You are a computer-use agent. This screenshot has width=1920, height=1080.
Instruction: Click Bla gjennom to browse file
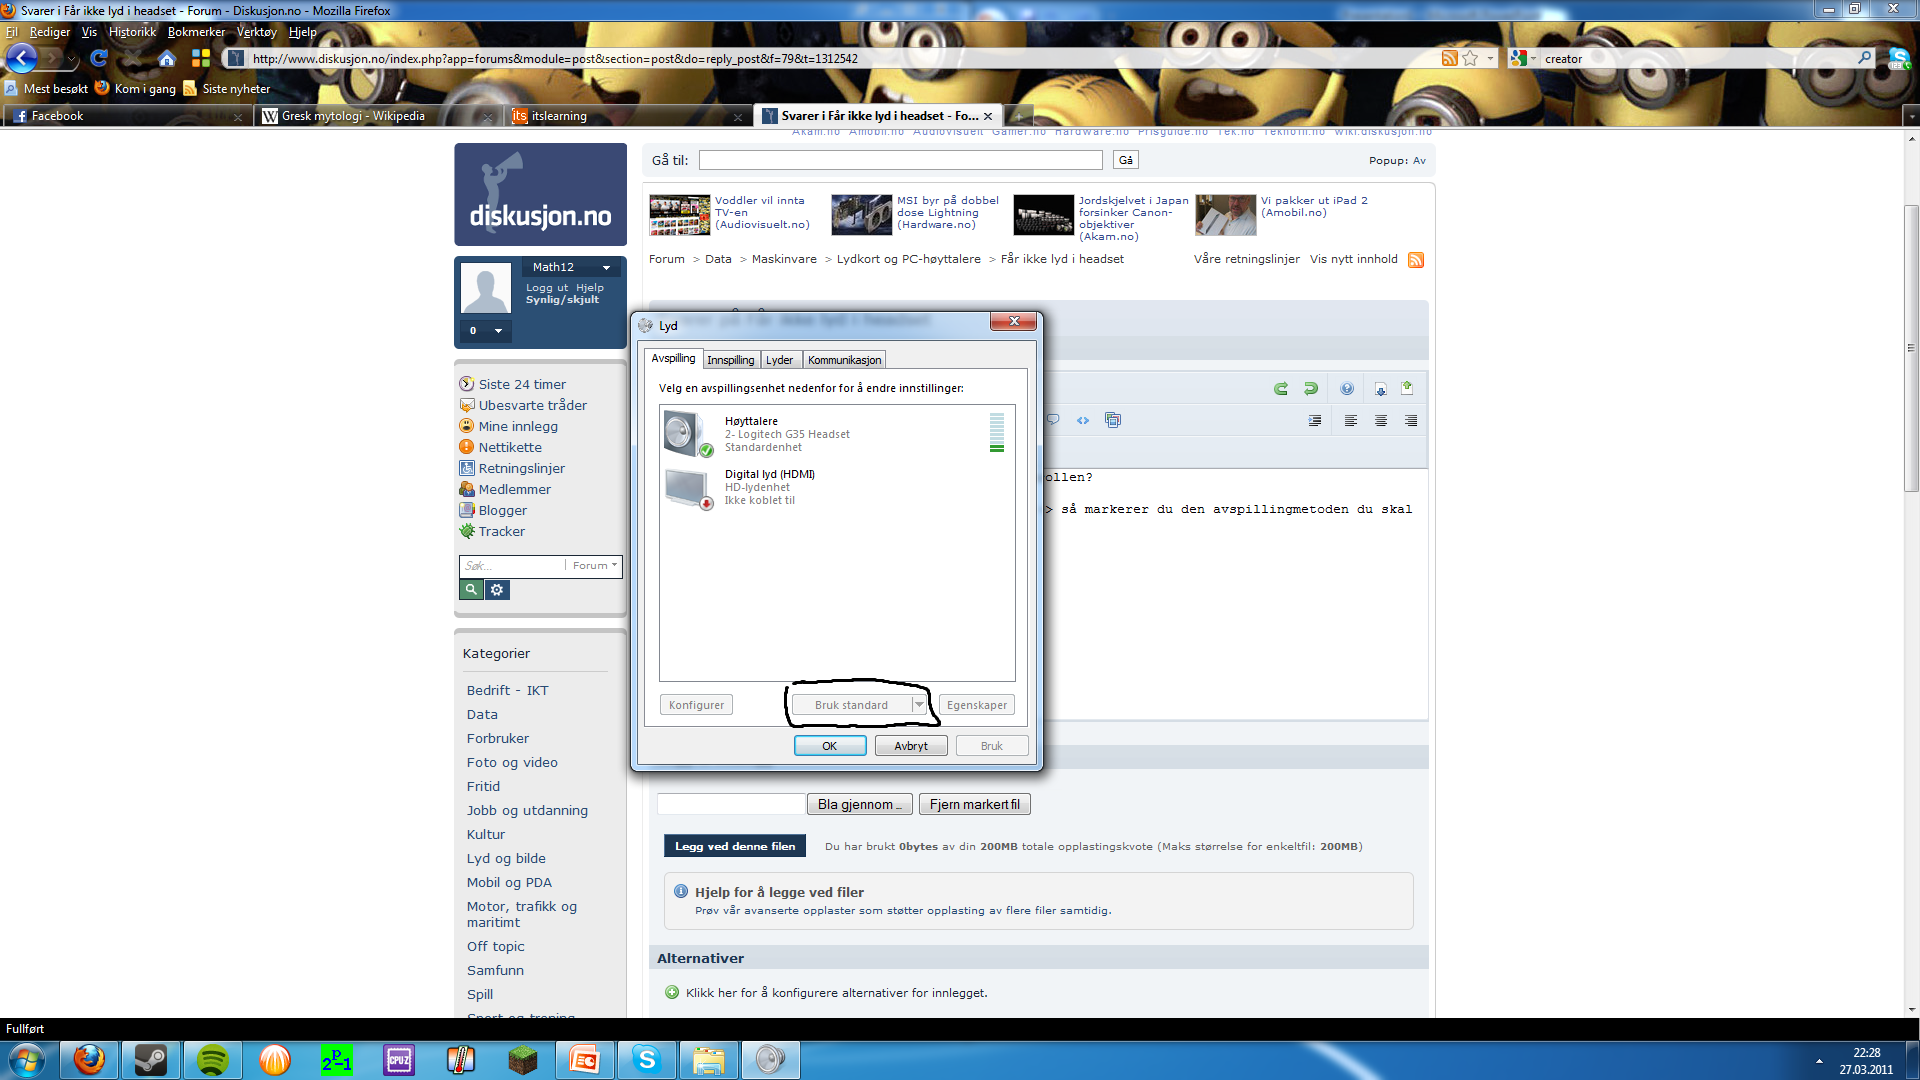tap(860, 804)
